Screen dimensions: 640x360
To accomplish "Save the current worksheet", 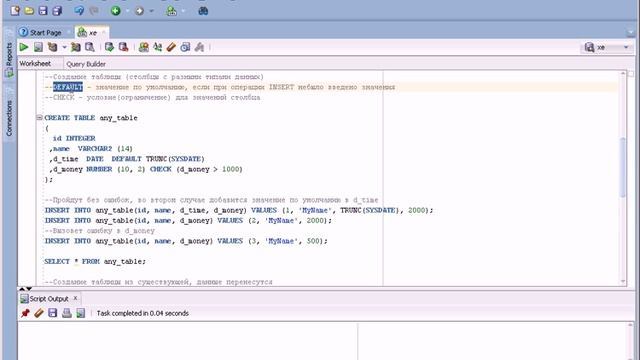I will (43, 11).
